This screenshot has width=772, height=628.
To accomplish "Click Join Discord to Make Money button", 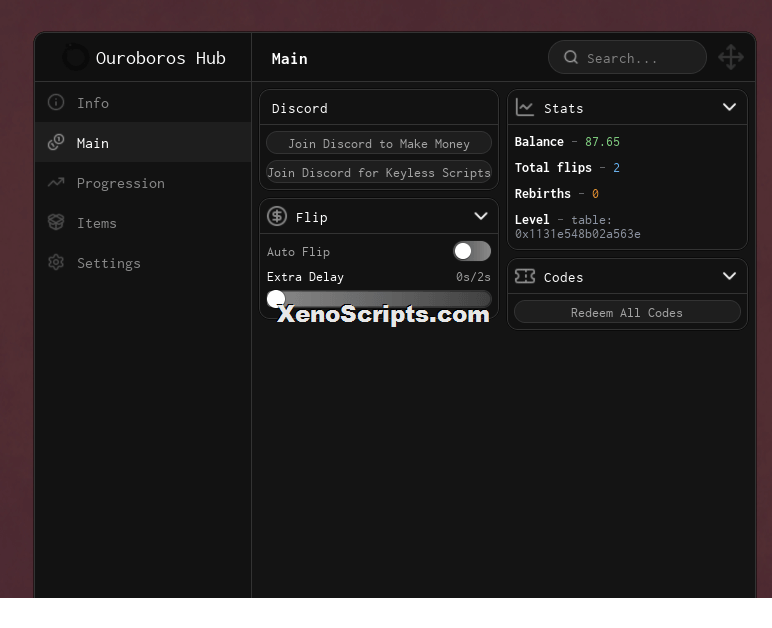I will 379,143.
